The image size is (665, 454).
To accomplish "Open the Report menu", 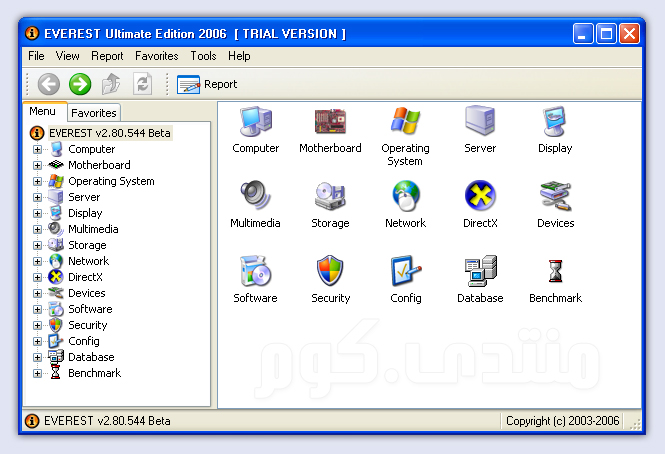I will [107, 56].
